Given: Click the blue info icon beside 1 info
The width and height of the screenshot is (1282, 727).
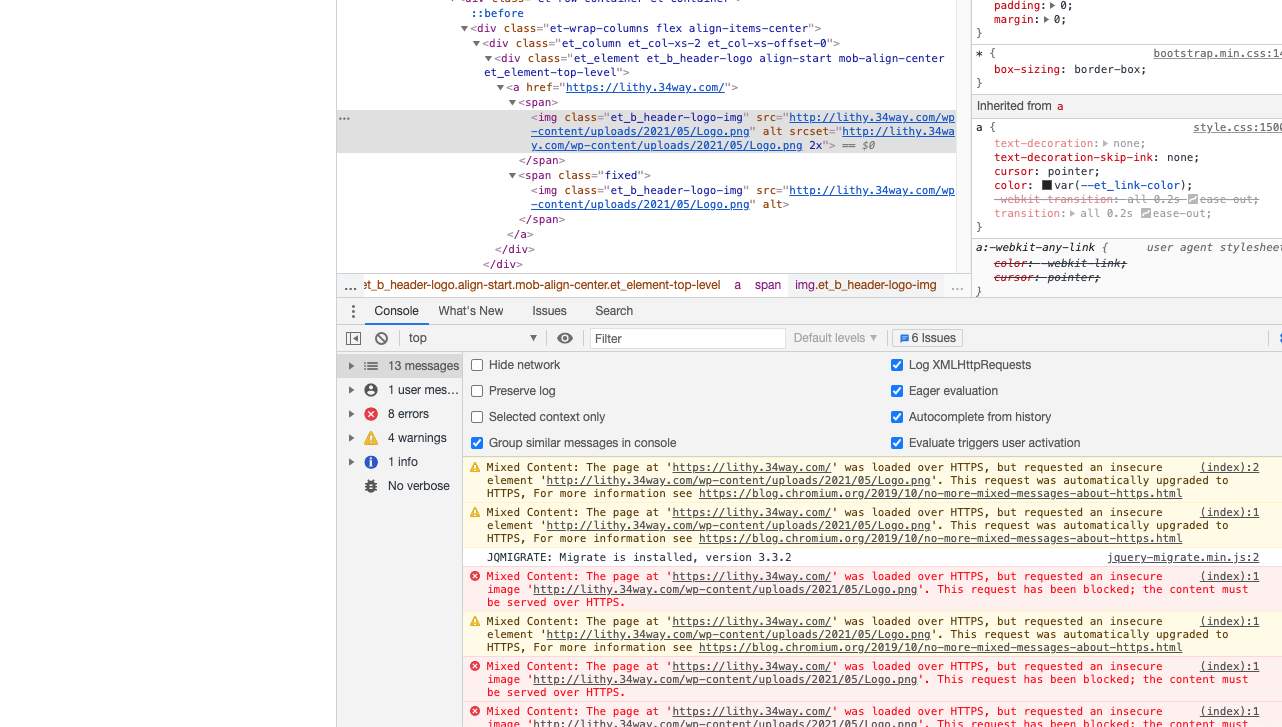Looking at the screenshot, I should pyautogui.click(x=371, y=462).
